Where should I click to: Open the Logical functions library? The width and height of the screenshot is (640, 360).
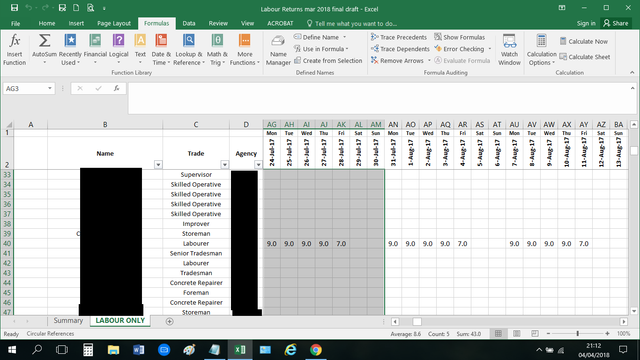(118, 50)
